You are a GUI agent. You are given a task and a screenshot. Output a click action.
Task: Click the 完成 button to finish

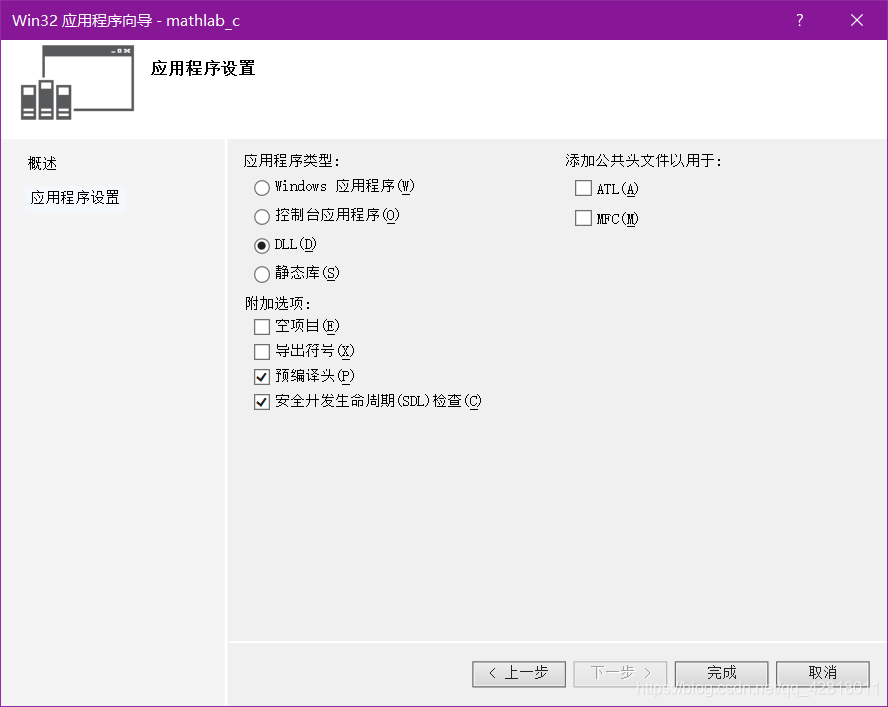[721, 673]
